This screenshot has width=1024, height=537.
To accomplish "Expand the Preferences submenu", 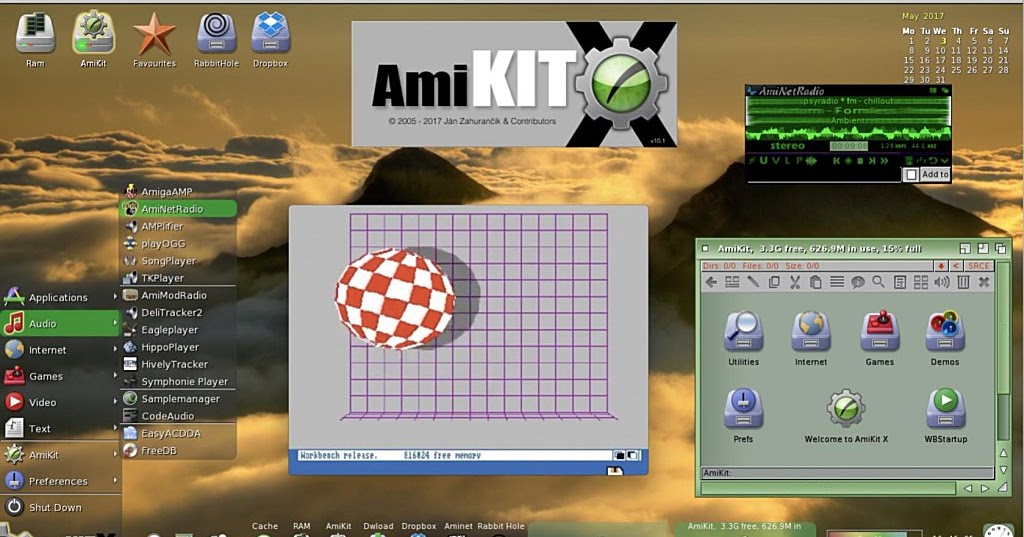I will (x=60, y=481).
